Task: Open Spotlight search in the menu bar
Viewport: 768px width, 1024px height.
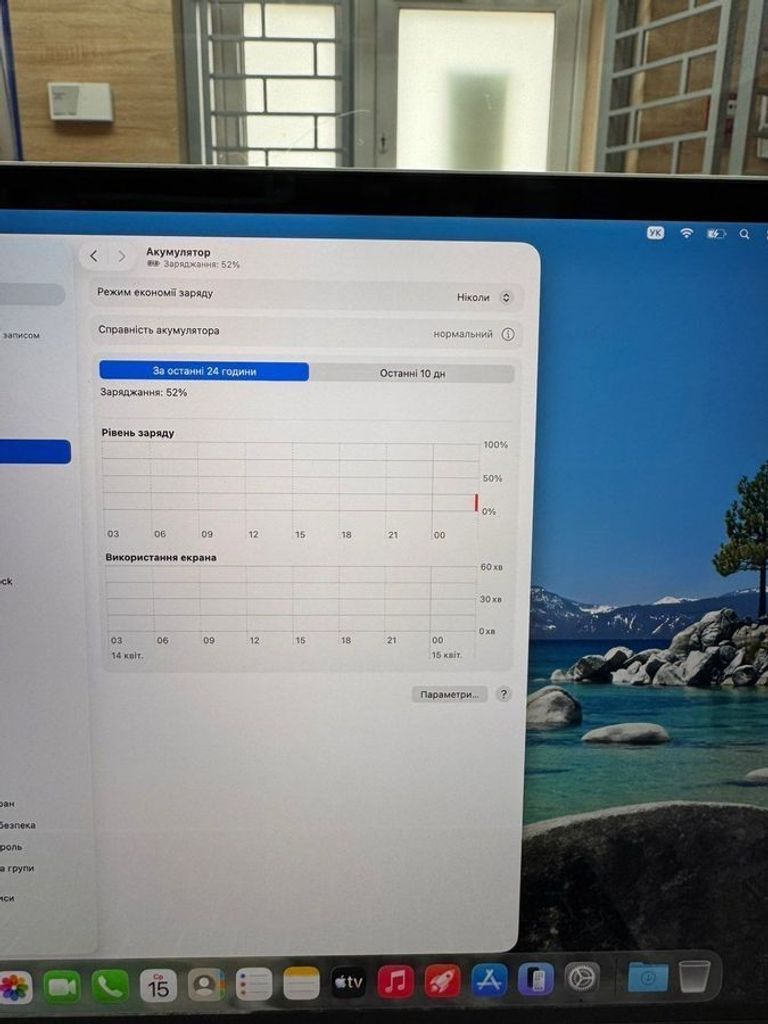Action: (744, 234)
